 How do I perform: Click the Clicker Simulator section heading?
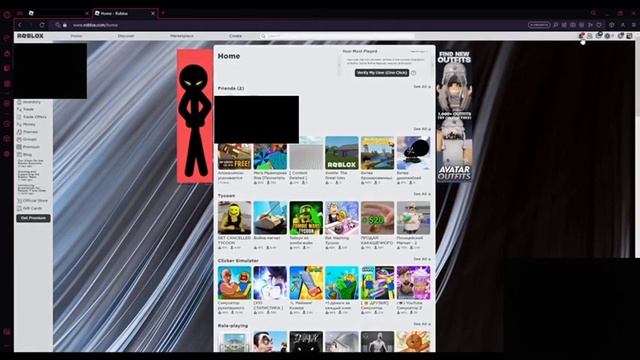click(x=238, y=260)
